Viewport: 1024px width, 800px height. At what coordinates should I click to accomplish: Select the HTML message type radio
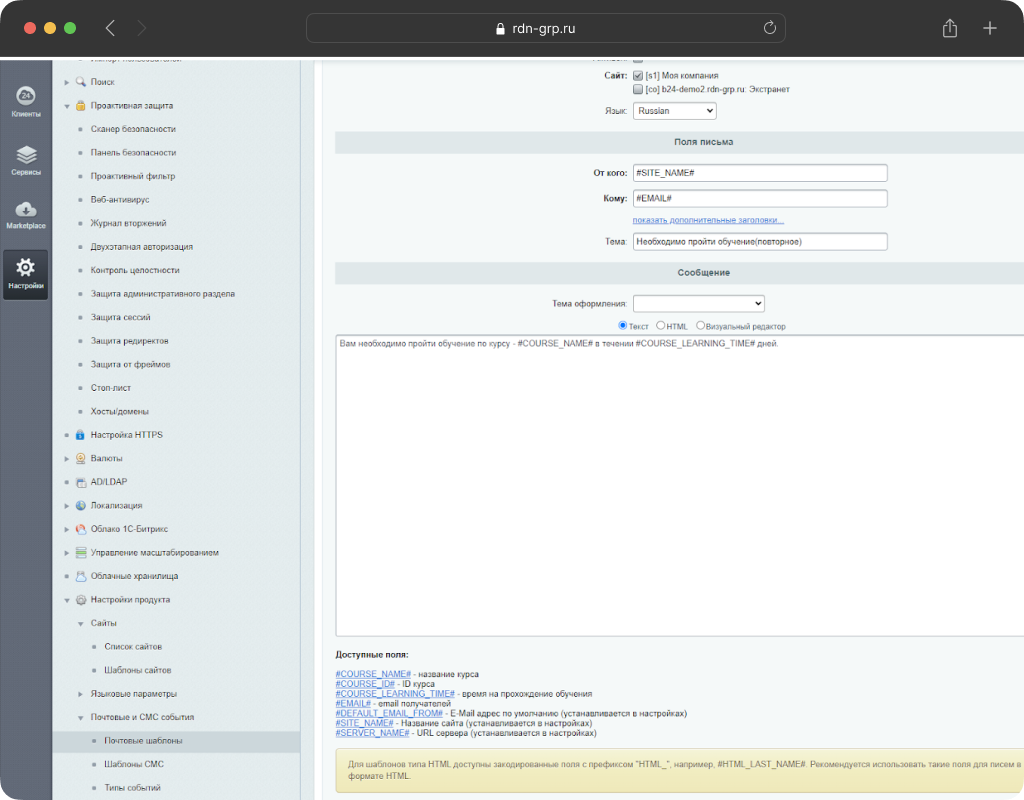[661, 326]
